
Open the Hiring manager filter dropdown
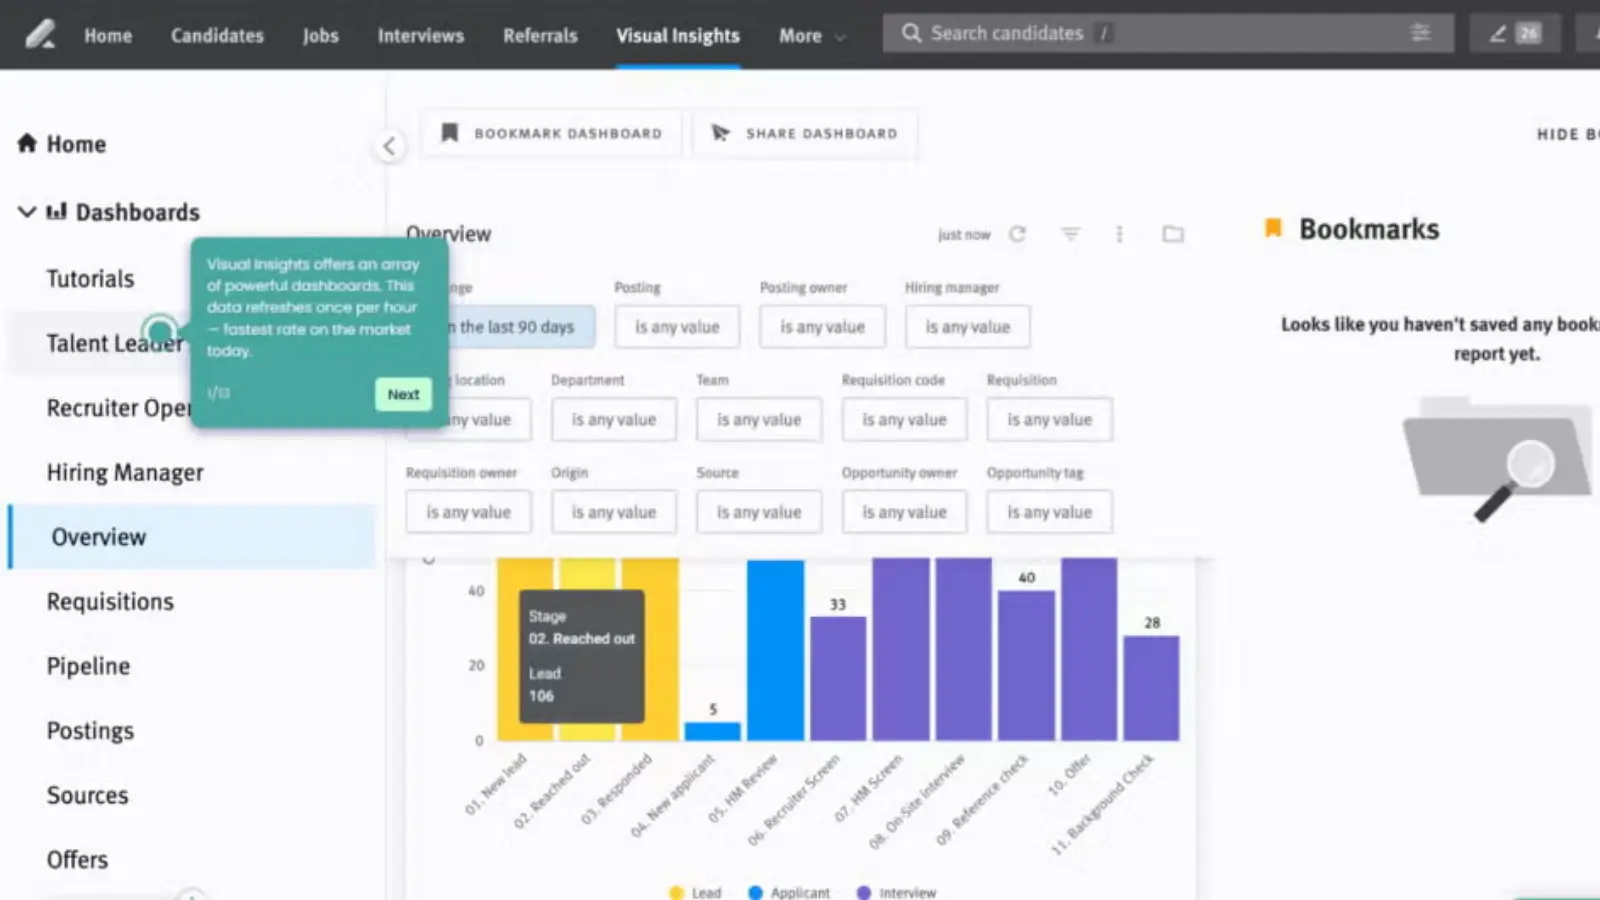coord(967,327)
